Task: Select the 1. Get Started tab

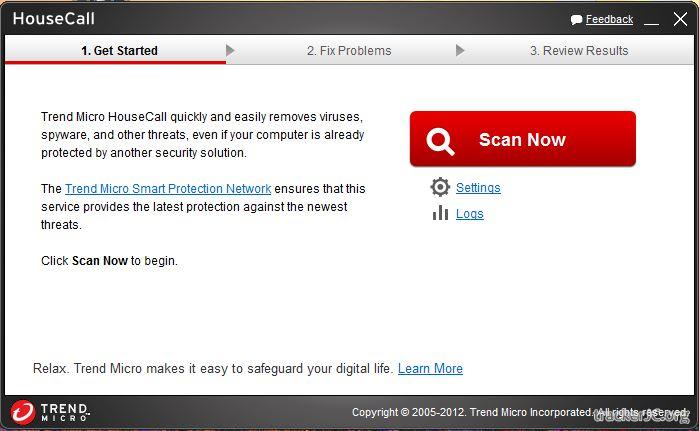Action: pos(119,50)
